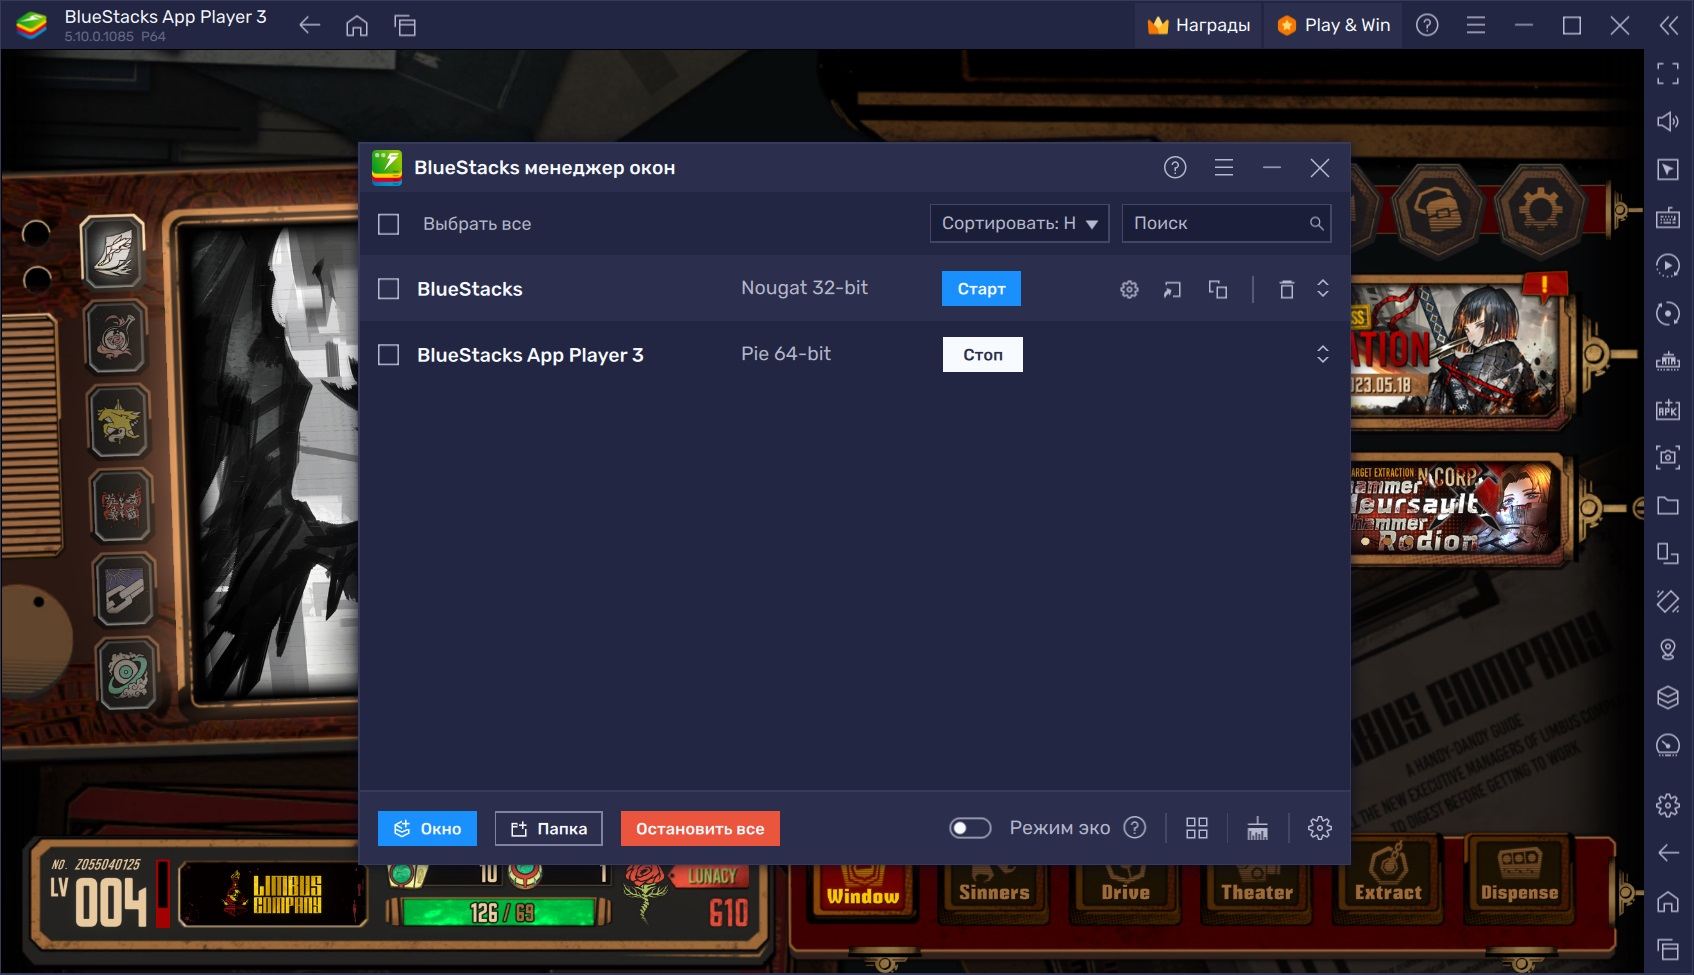Collapse the sidebar with the double chevron
This screenshot has height=975, width=1694.
pos(1668,25)
